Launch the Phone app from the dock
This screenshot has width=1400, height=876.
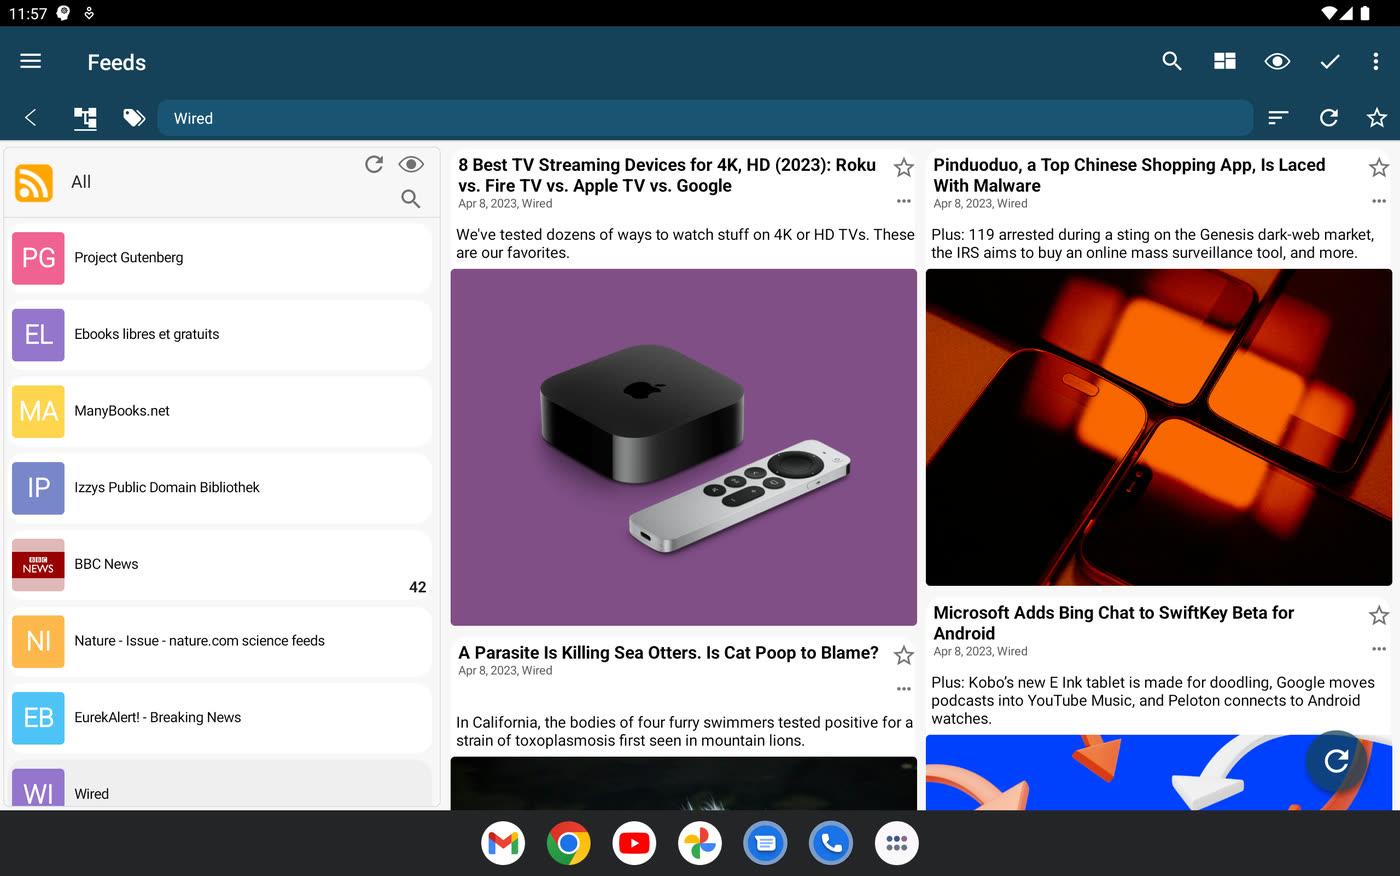pos(831,844)
